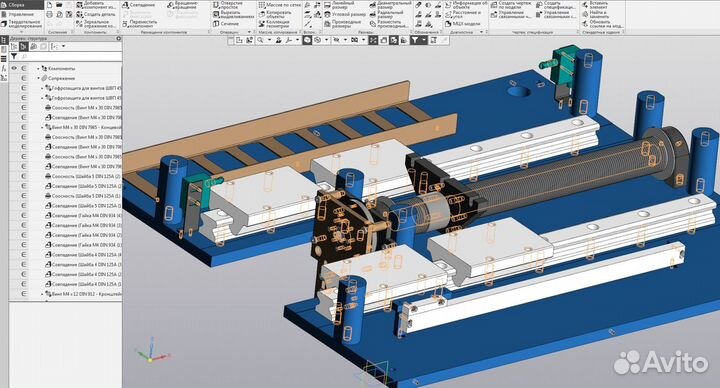The height and width of the screenshot is (388, 720).
Task: Click the Создать чертеж по модели command
Action: point(510,5)
